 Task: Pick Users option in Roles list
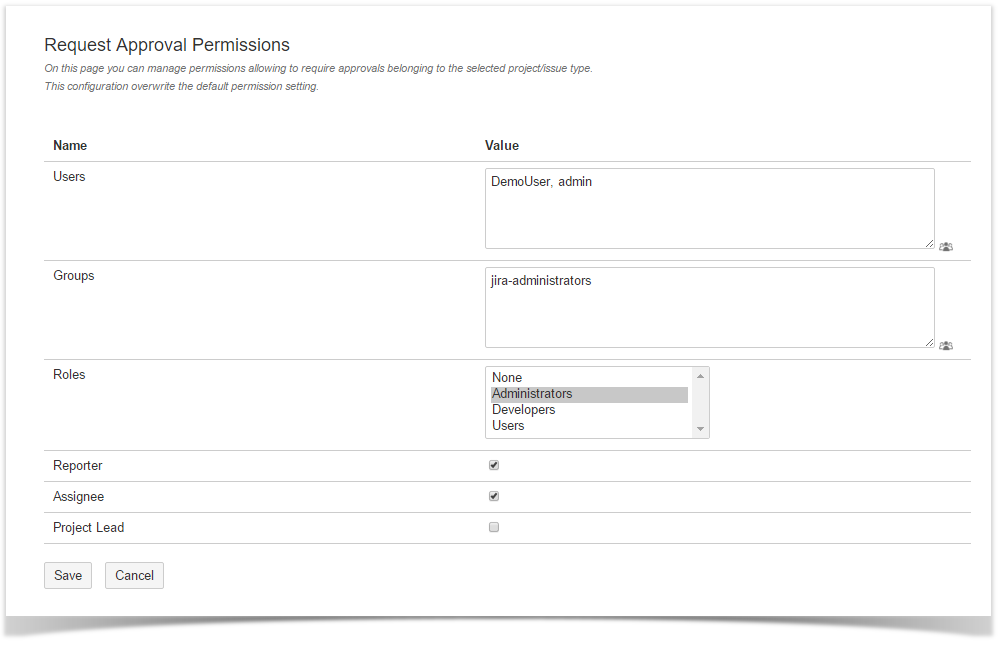point(508,426)
